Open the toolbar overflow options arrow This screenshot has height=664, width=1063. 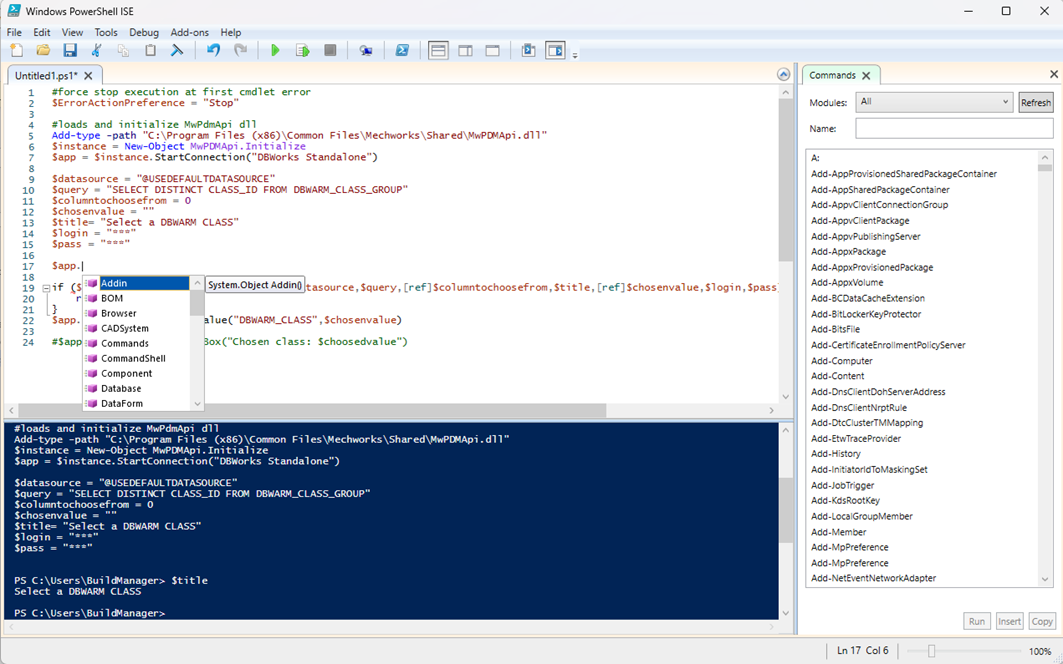click(575, 56)
